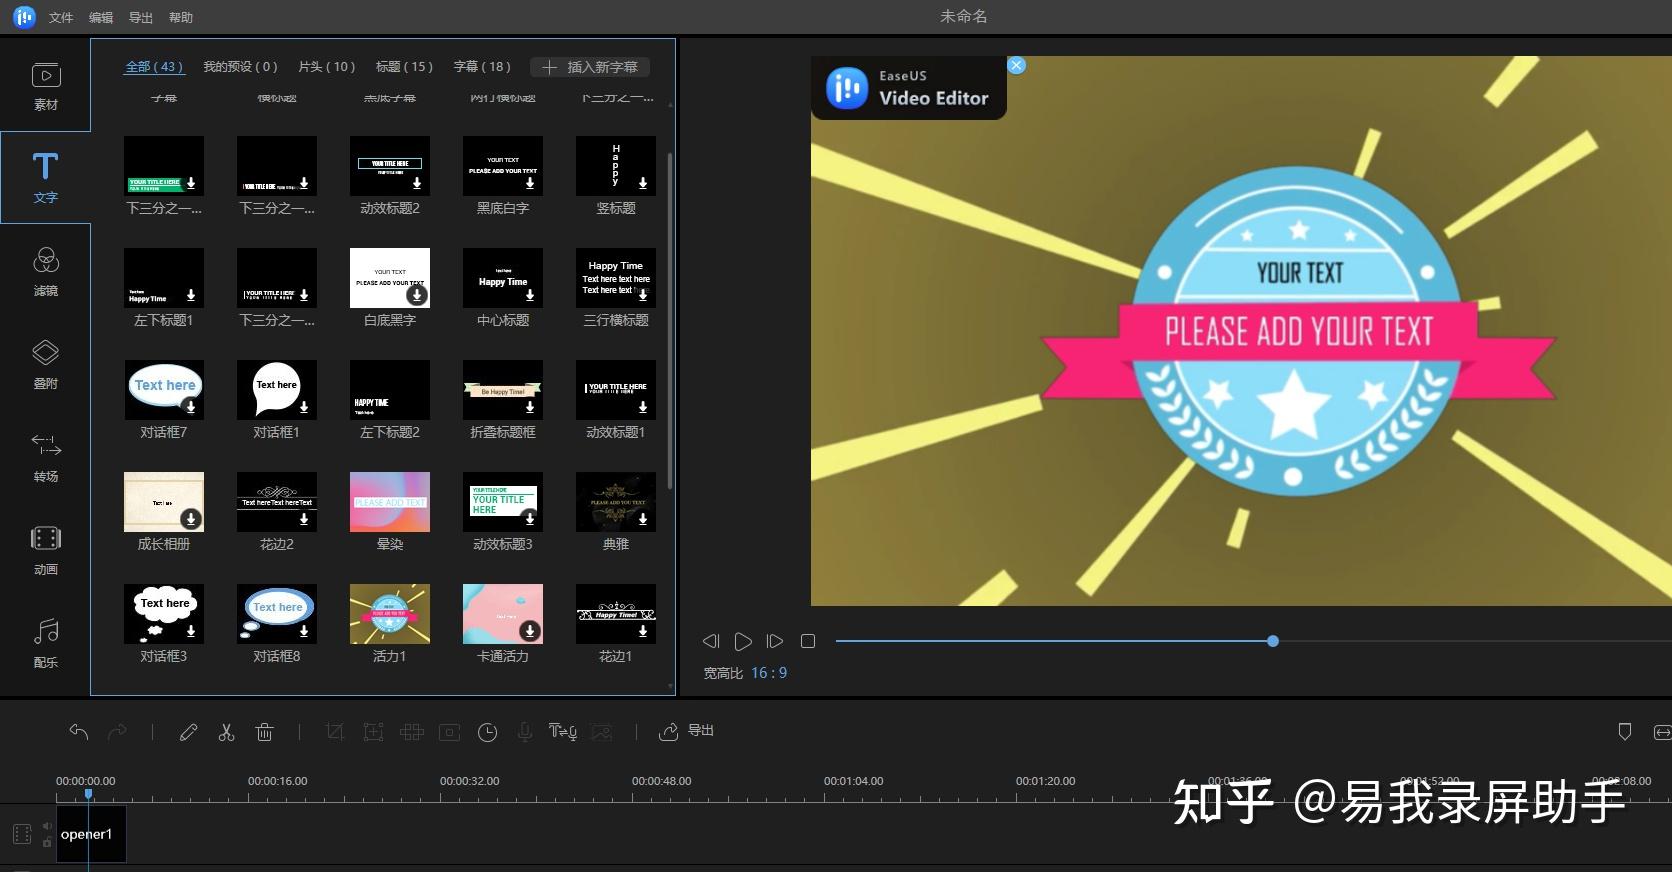The width and height of the screenshot is (1672, 872).
Task: Click the text-to-speech conversion icon
Action: tap(562, 732)
